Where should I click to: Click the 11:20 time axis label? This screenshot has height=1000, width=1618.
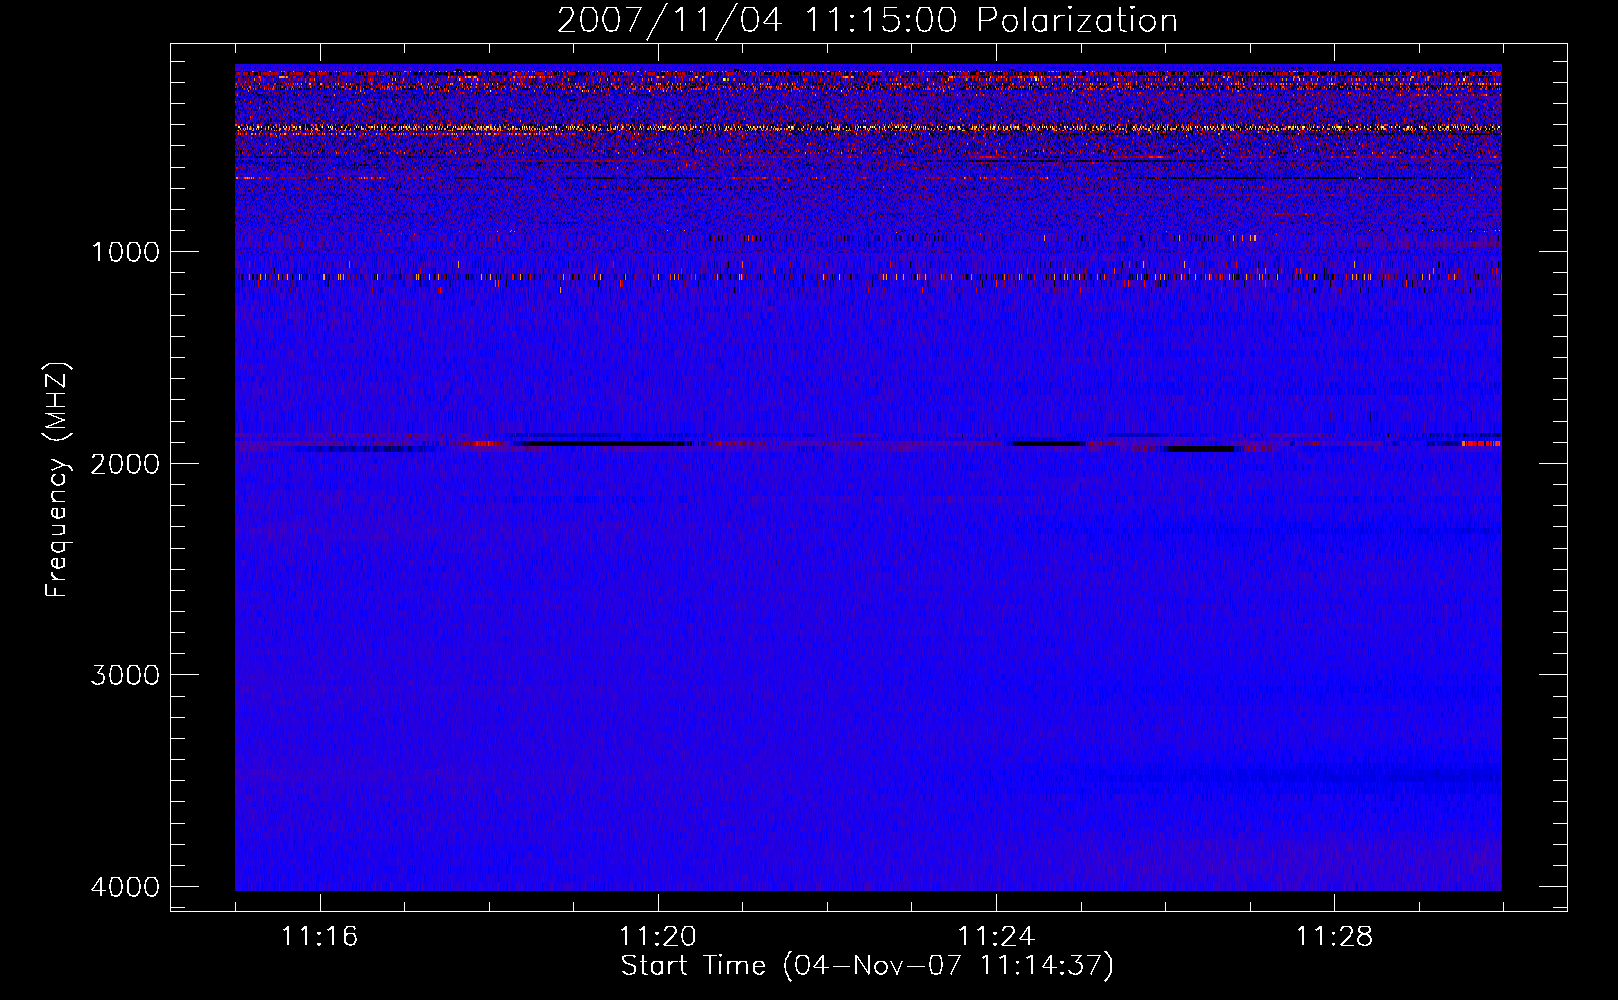(657, 936)
